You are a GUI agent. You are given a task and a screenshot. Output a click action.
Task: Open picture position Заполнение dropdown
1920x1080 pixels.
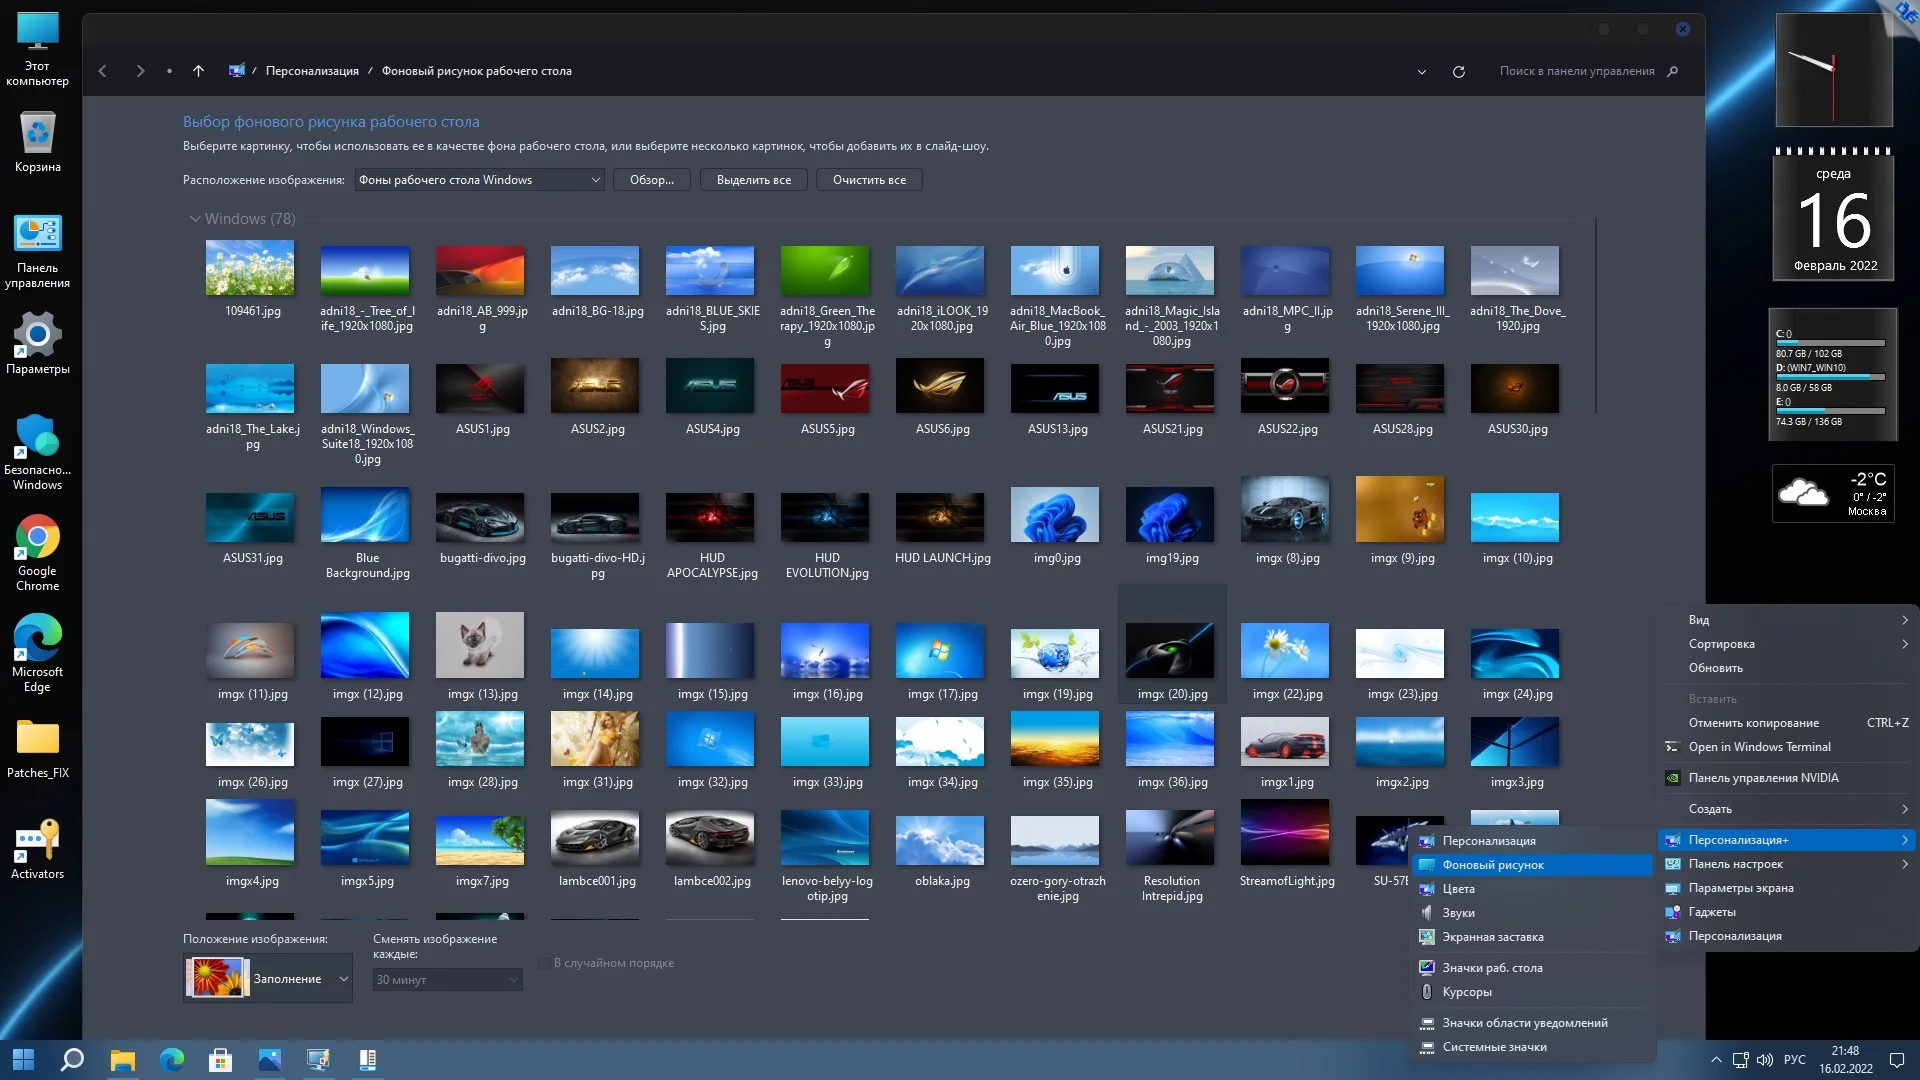coord(268,979)
